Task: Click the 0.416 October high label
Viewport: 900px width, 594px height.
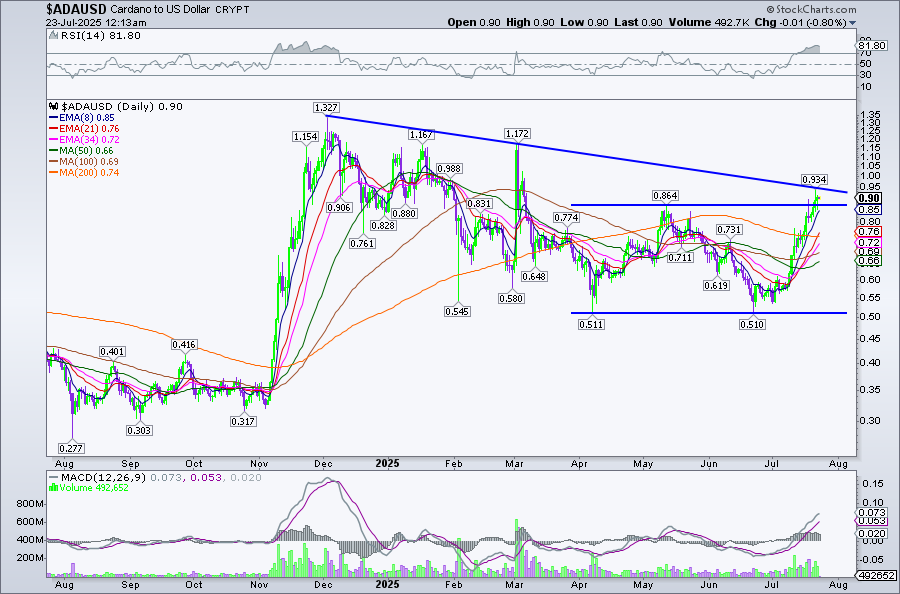Action: 184,345
